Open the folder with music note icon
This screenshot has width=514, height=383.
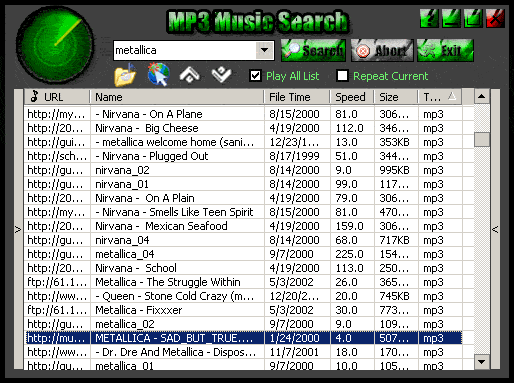[125, 75]
